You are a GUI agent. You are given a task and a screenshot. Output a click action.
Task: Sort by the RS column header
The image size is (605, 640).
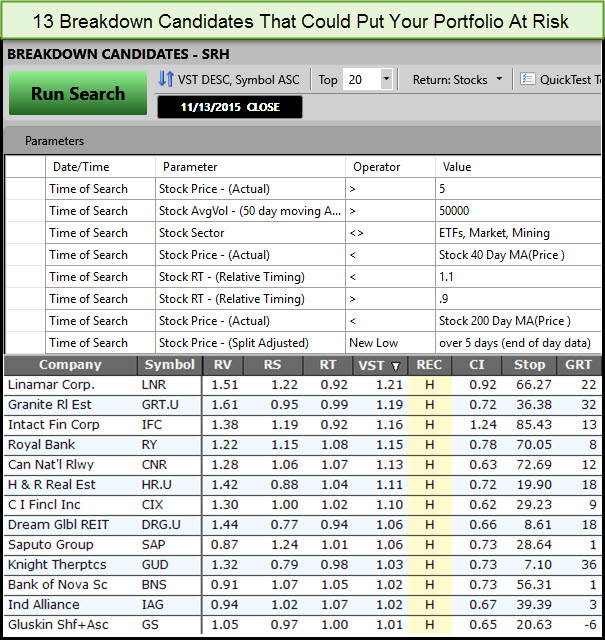pos(273,365)
